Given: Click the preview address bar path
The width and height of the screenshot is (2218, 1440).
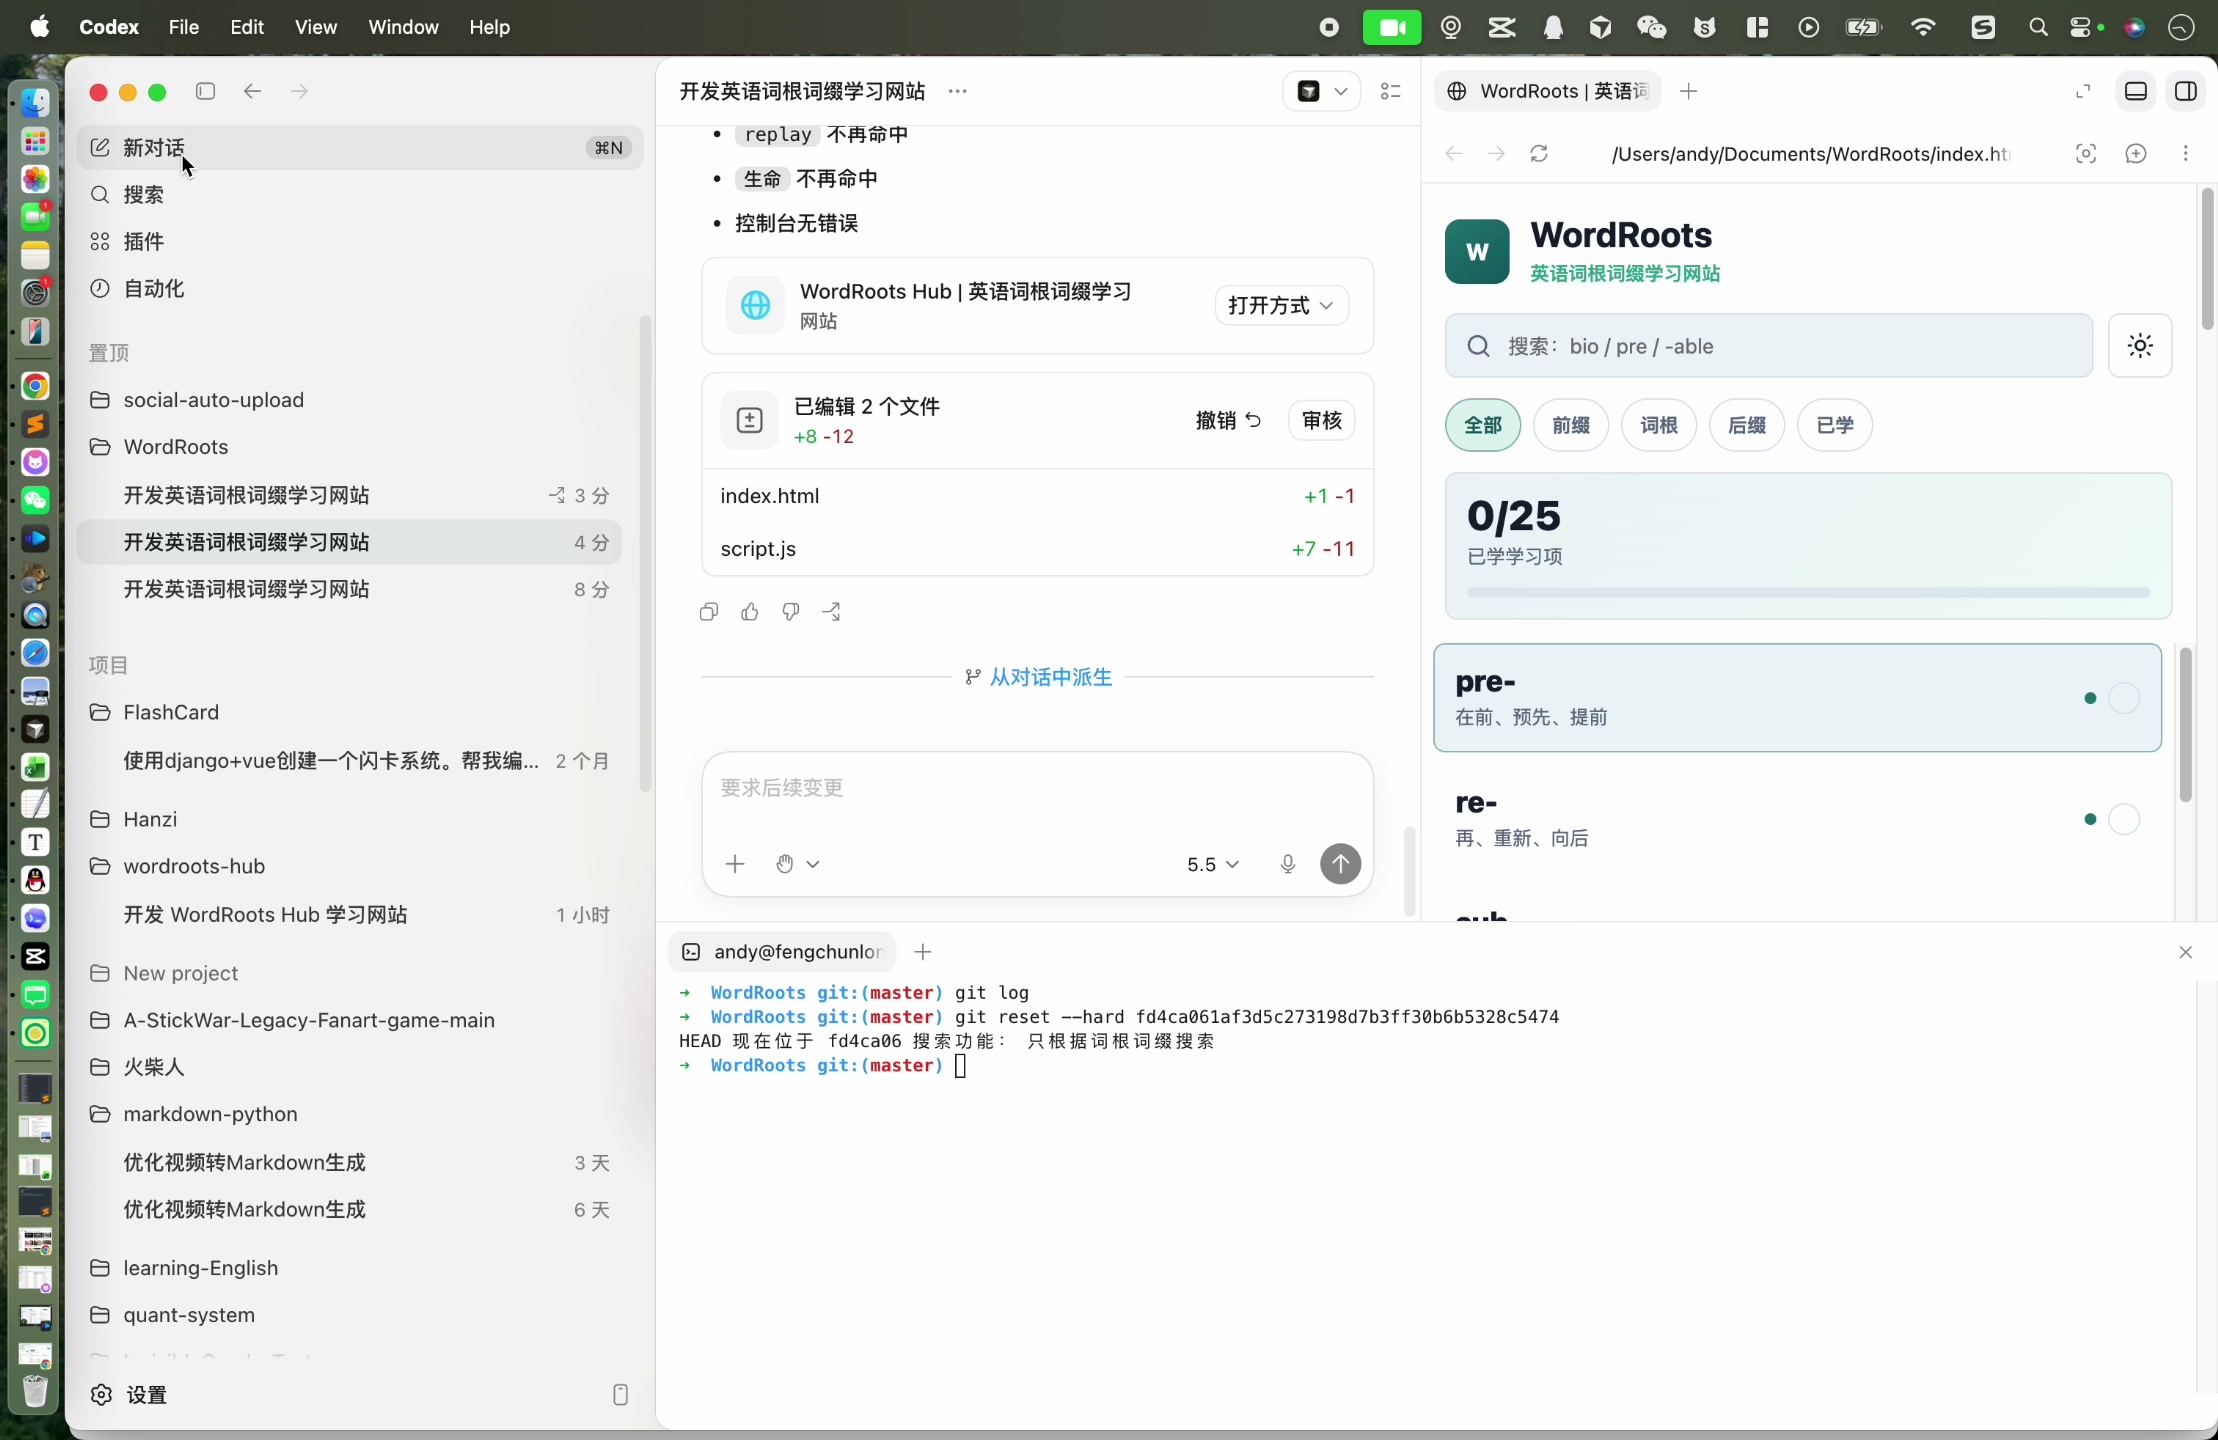Looking at the screenshot, I should tap(1810, 153).
